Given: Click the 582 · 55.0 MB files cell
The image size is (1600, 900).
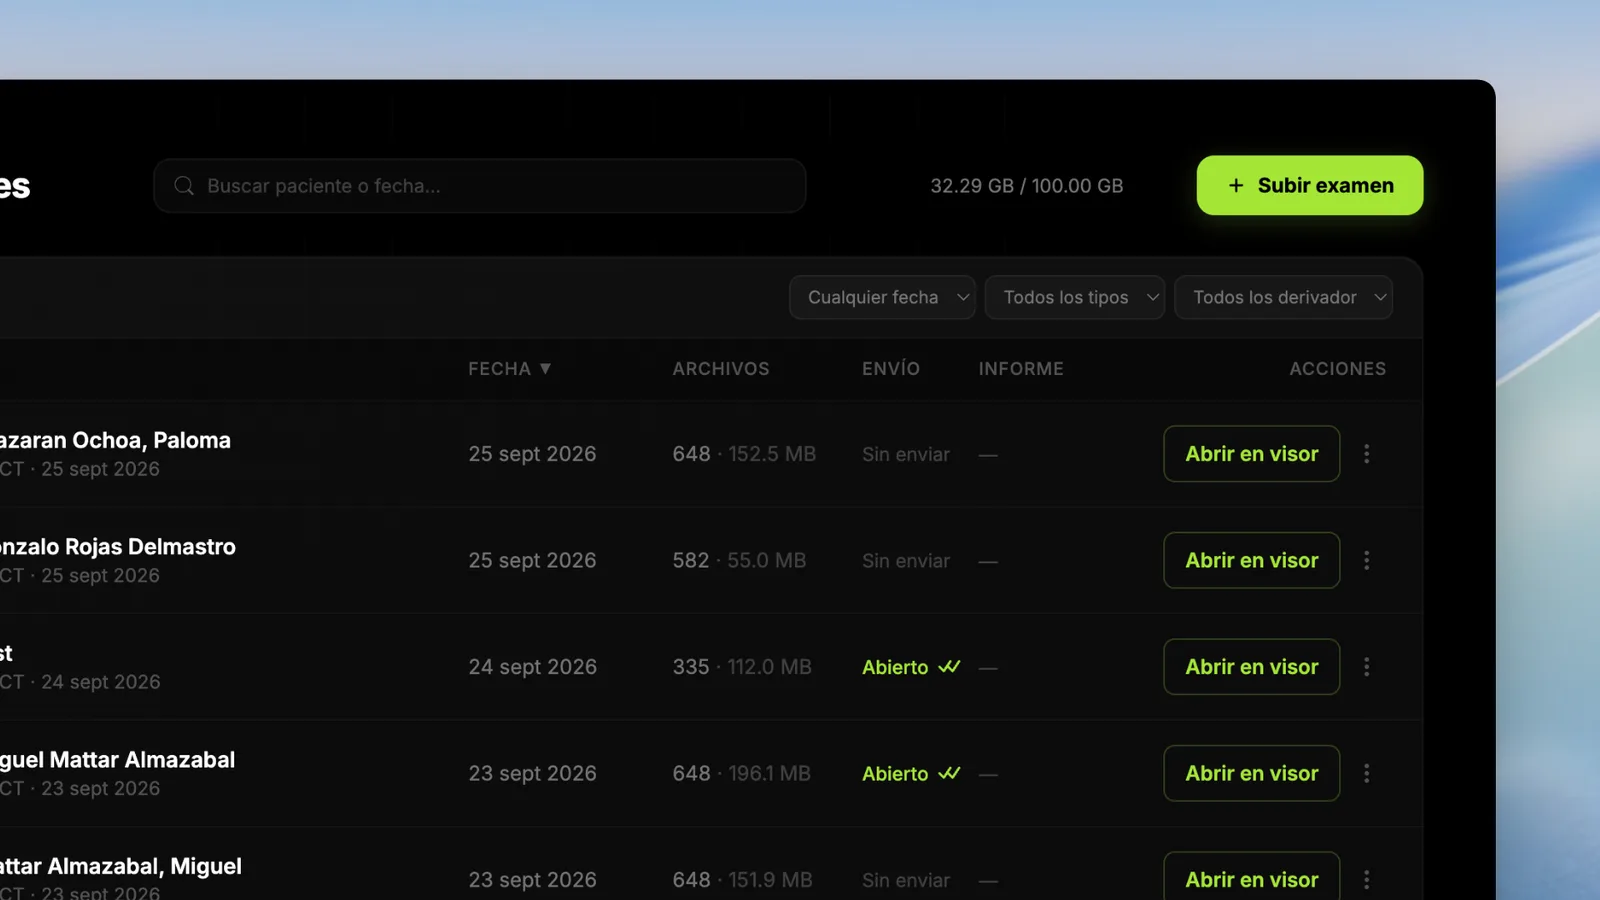Looking at the screenshot, I should point(739,561).
